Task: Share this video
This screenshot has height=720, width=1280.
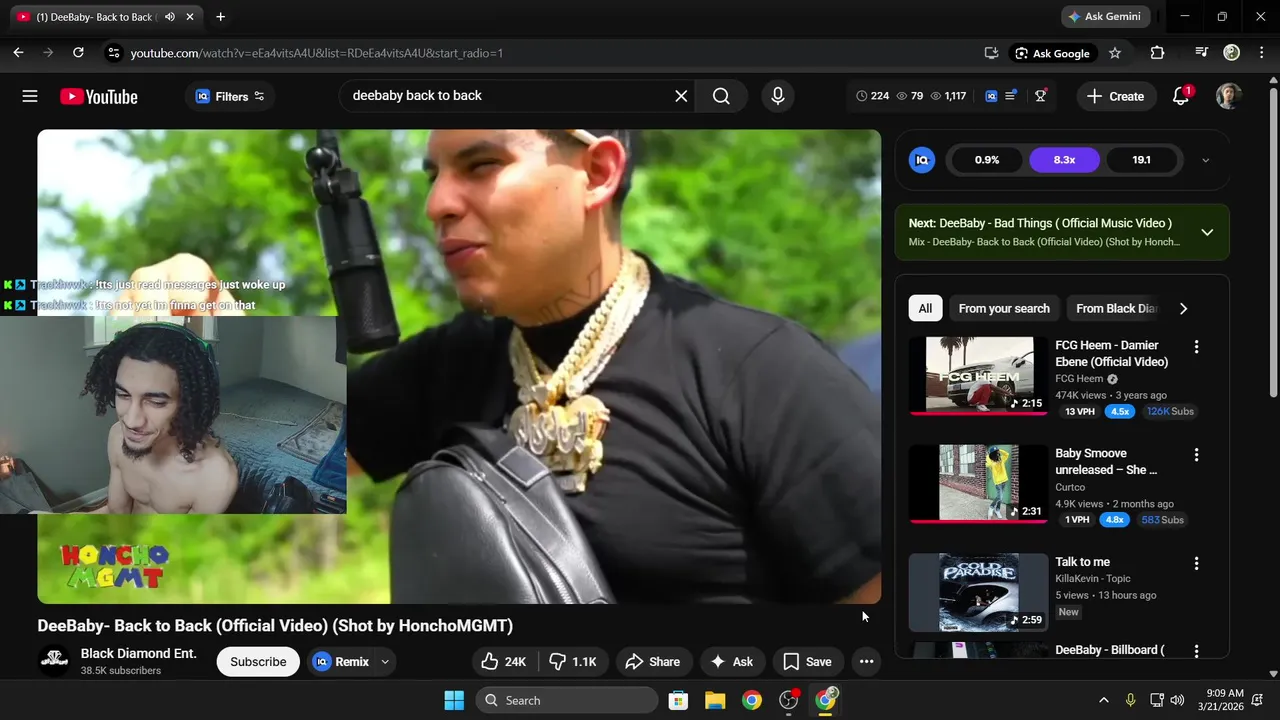Action: point(652,662)
